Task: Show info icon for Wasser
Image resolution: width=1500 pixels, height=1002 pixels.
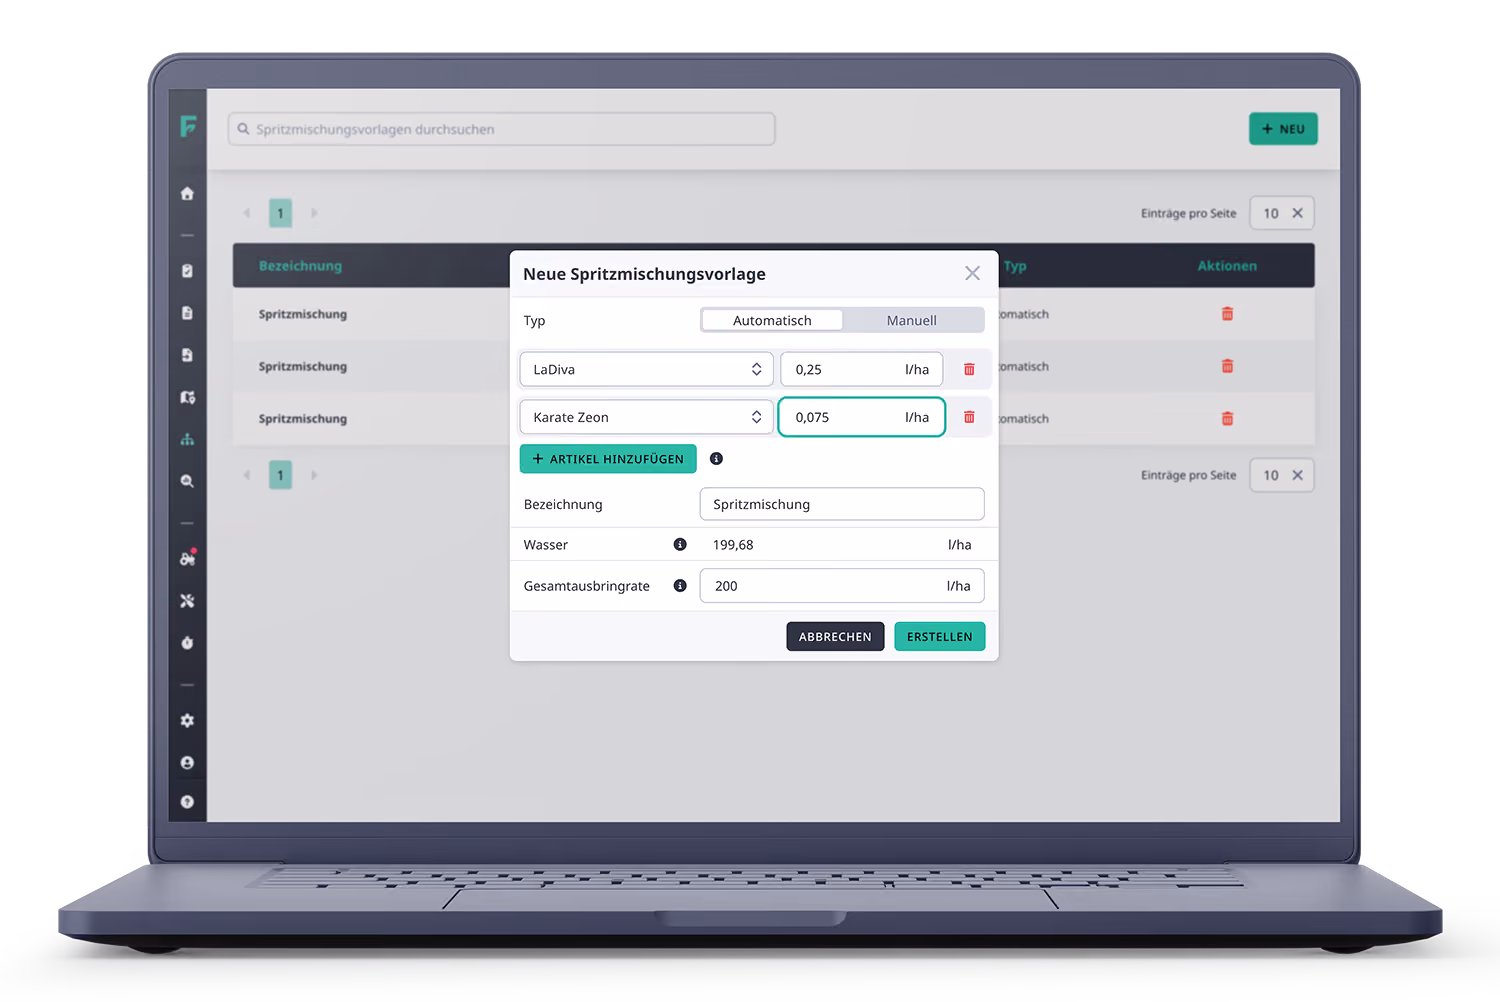Action: pyautogui.click(x=680, y=545)
